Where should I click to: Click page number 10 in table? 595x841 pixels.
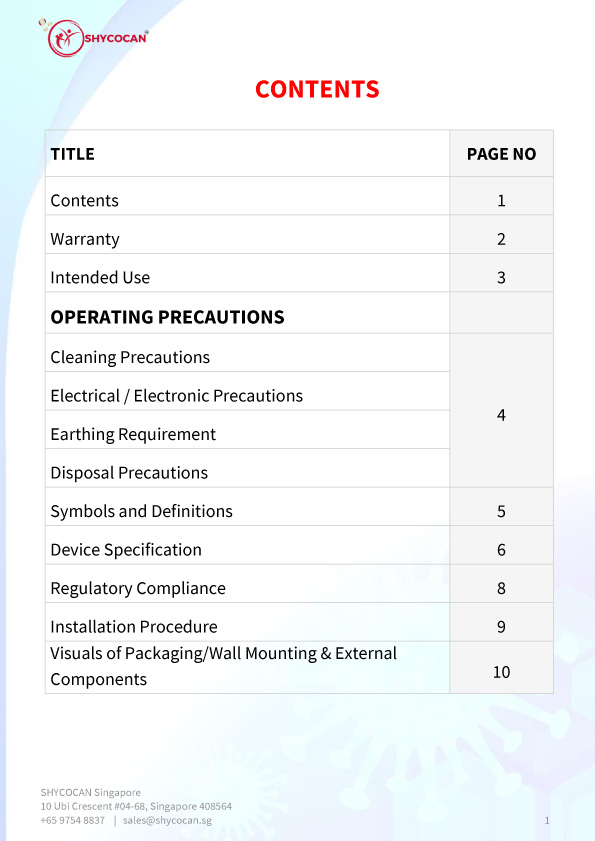click(x=501, y=672)
